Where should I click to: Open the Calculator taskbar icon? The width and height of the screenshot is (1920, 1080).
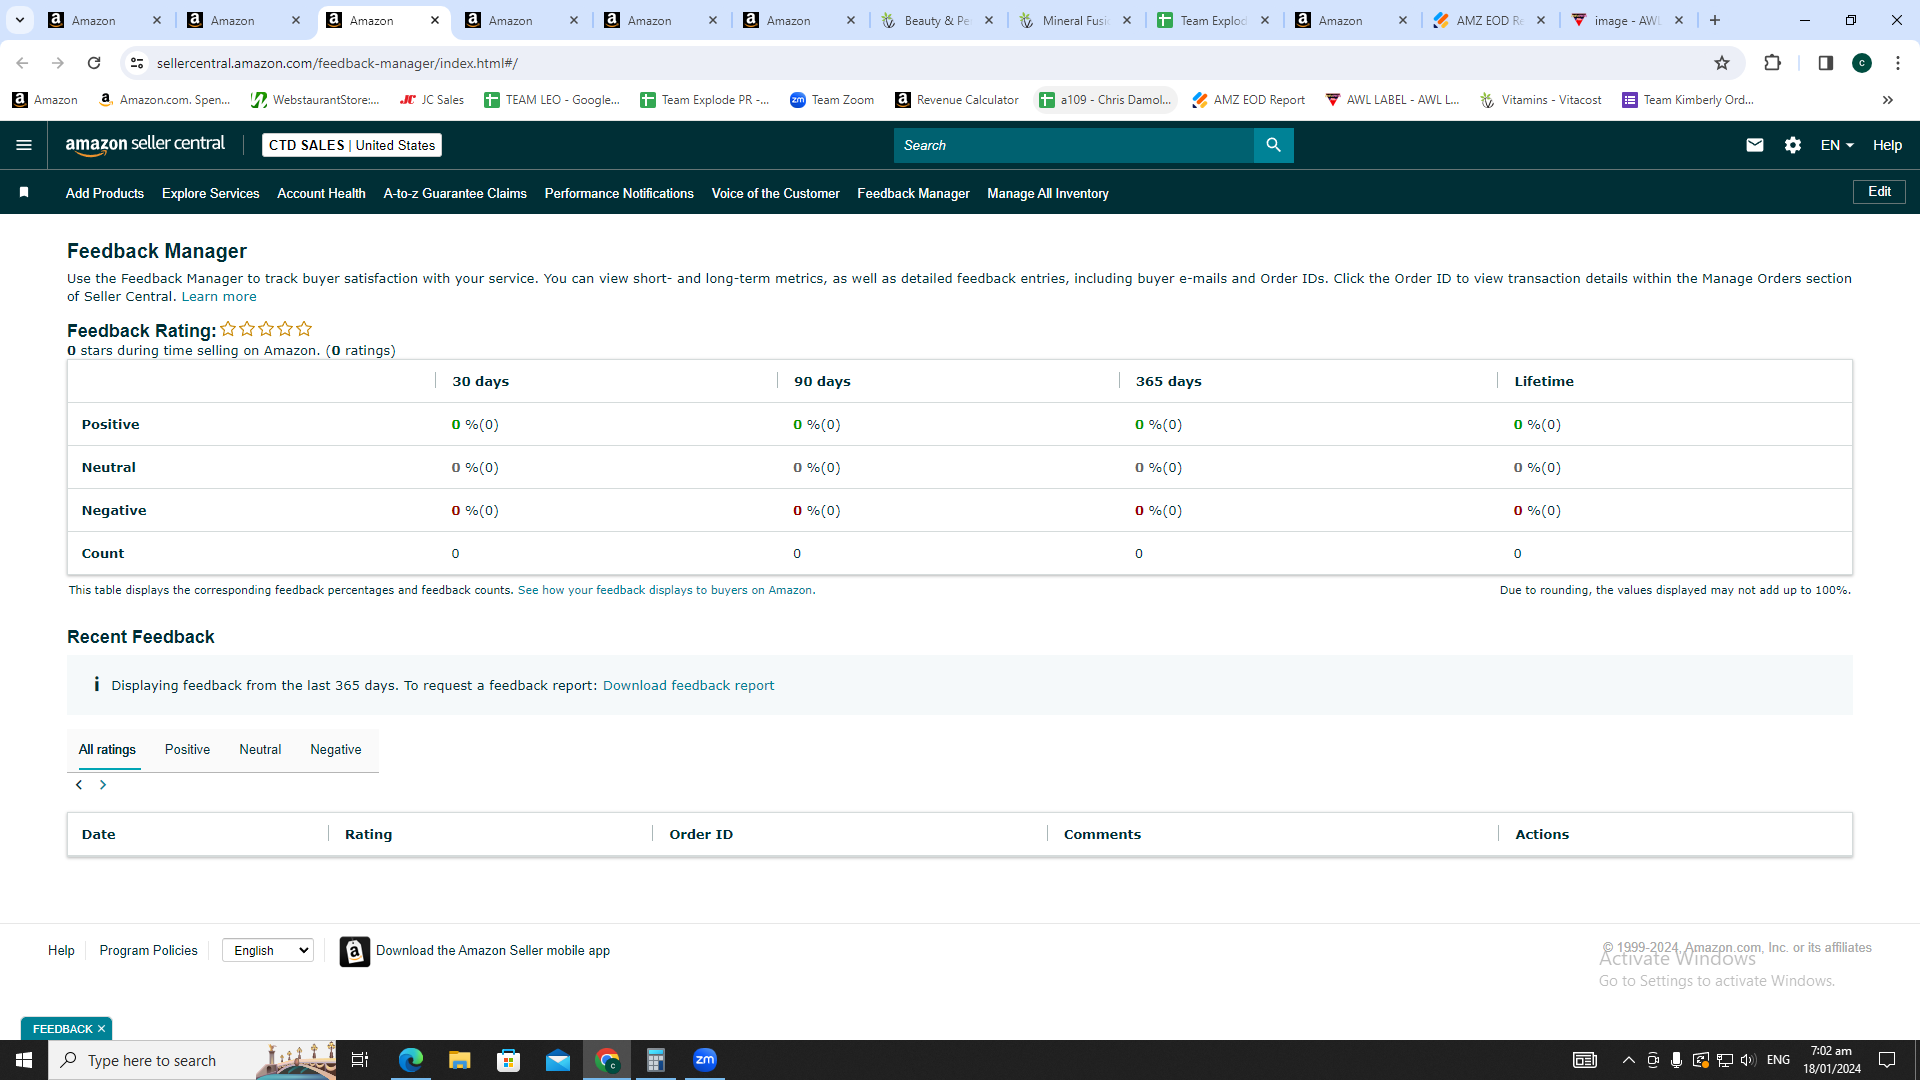coord(656,1060)
